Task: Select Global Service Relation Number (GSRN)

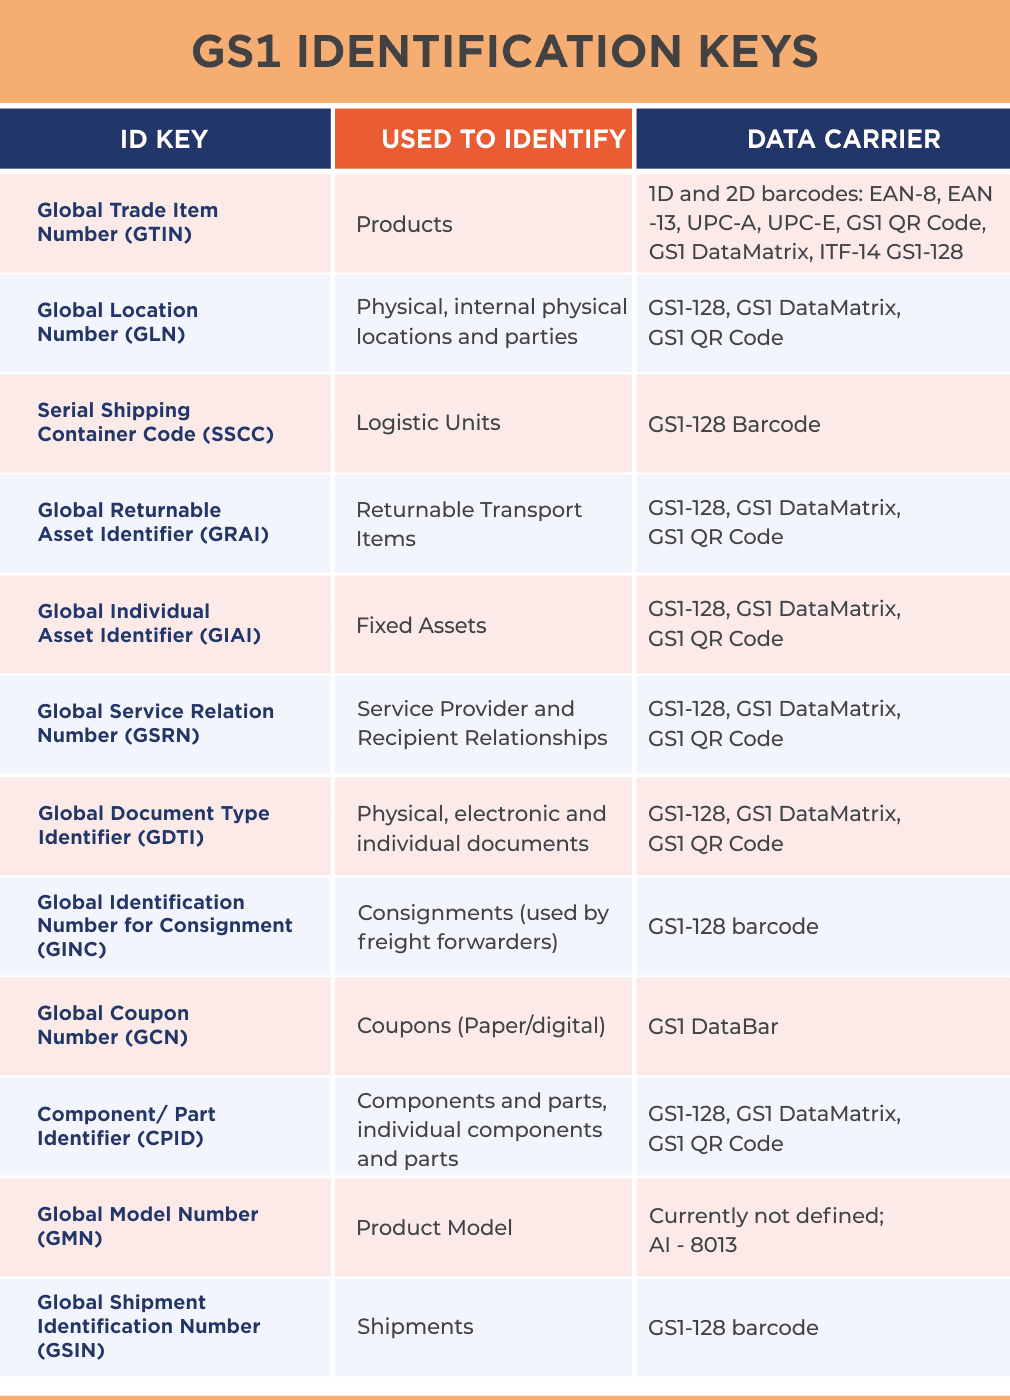Action: click(x=155, y=723)
